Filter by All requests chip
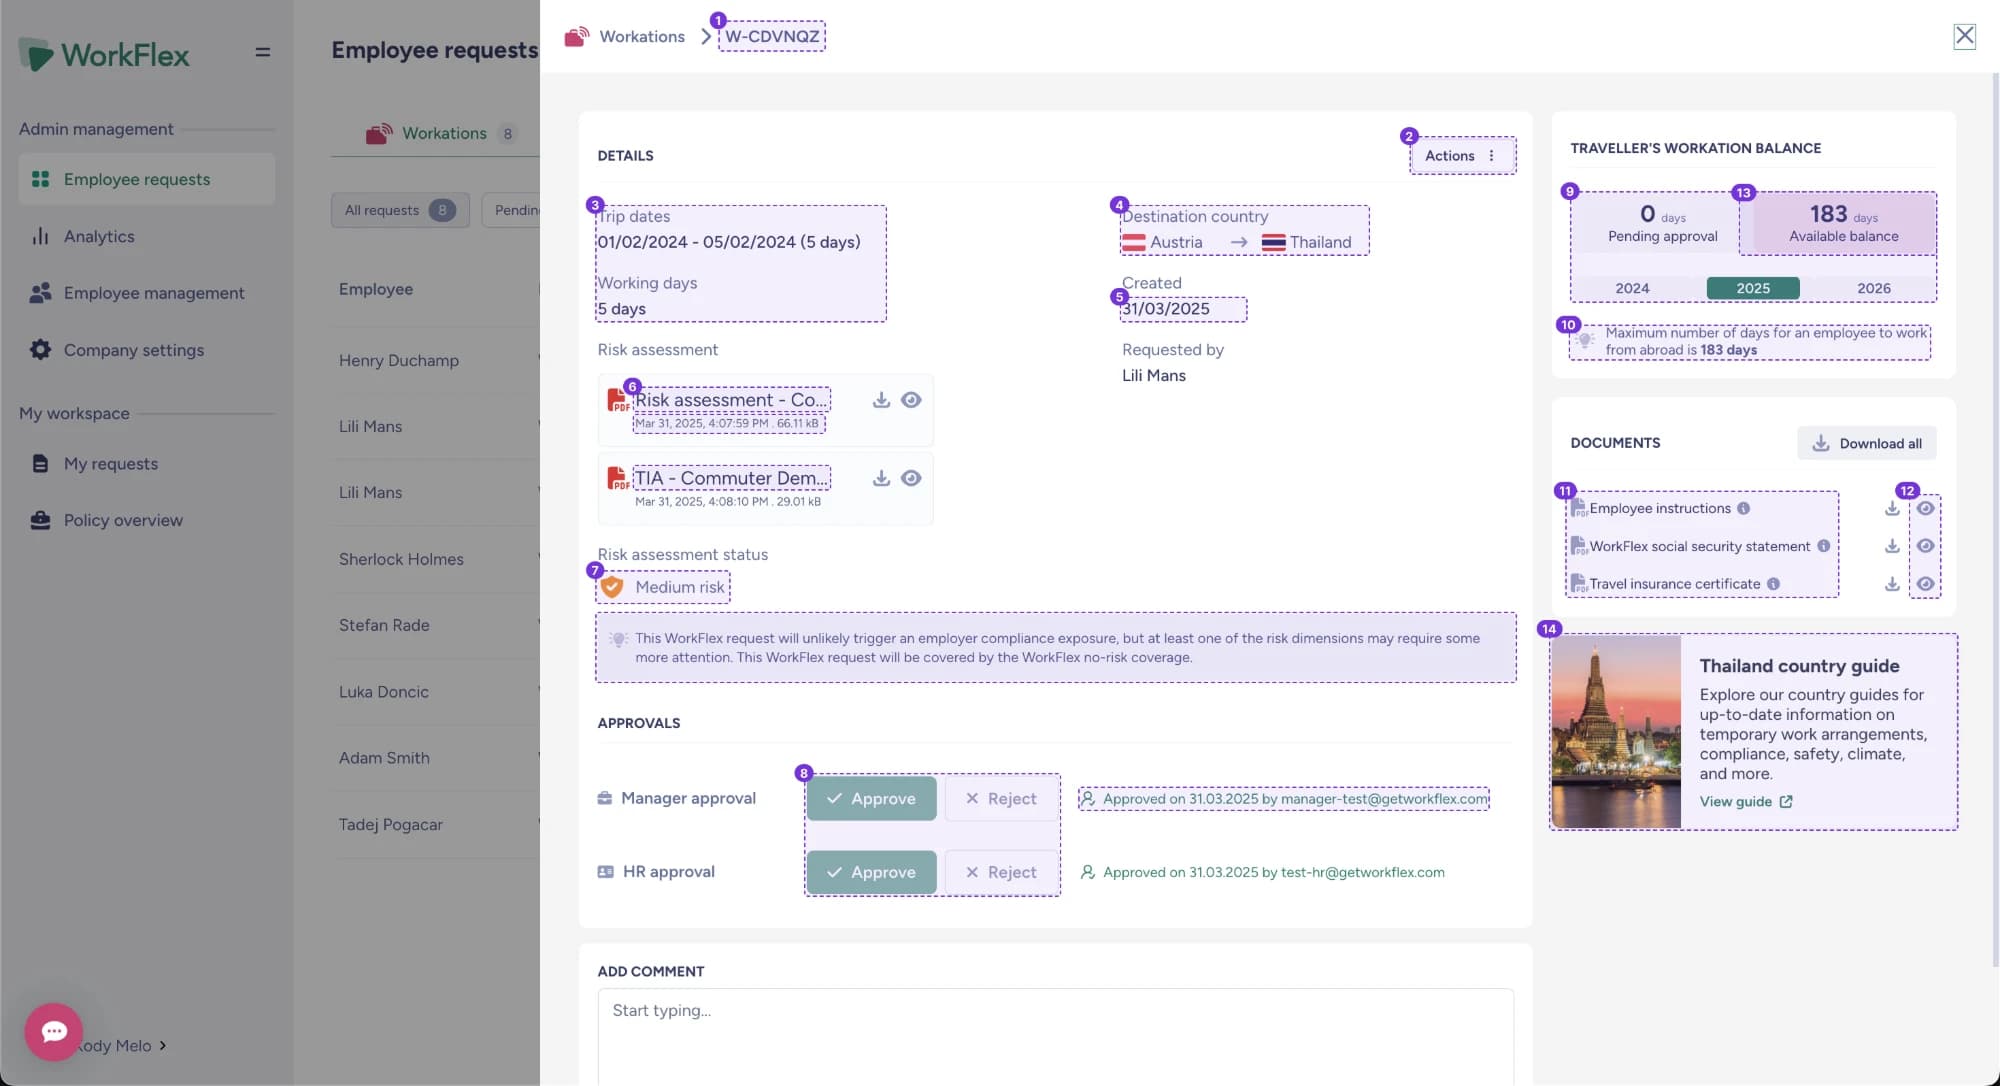The height and width of the screenshot is (1086, 2000). (x=400, y=210)
